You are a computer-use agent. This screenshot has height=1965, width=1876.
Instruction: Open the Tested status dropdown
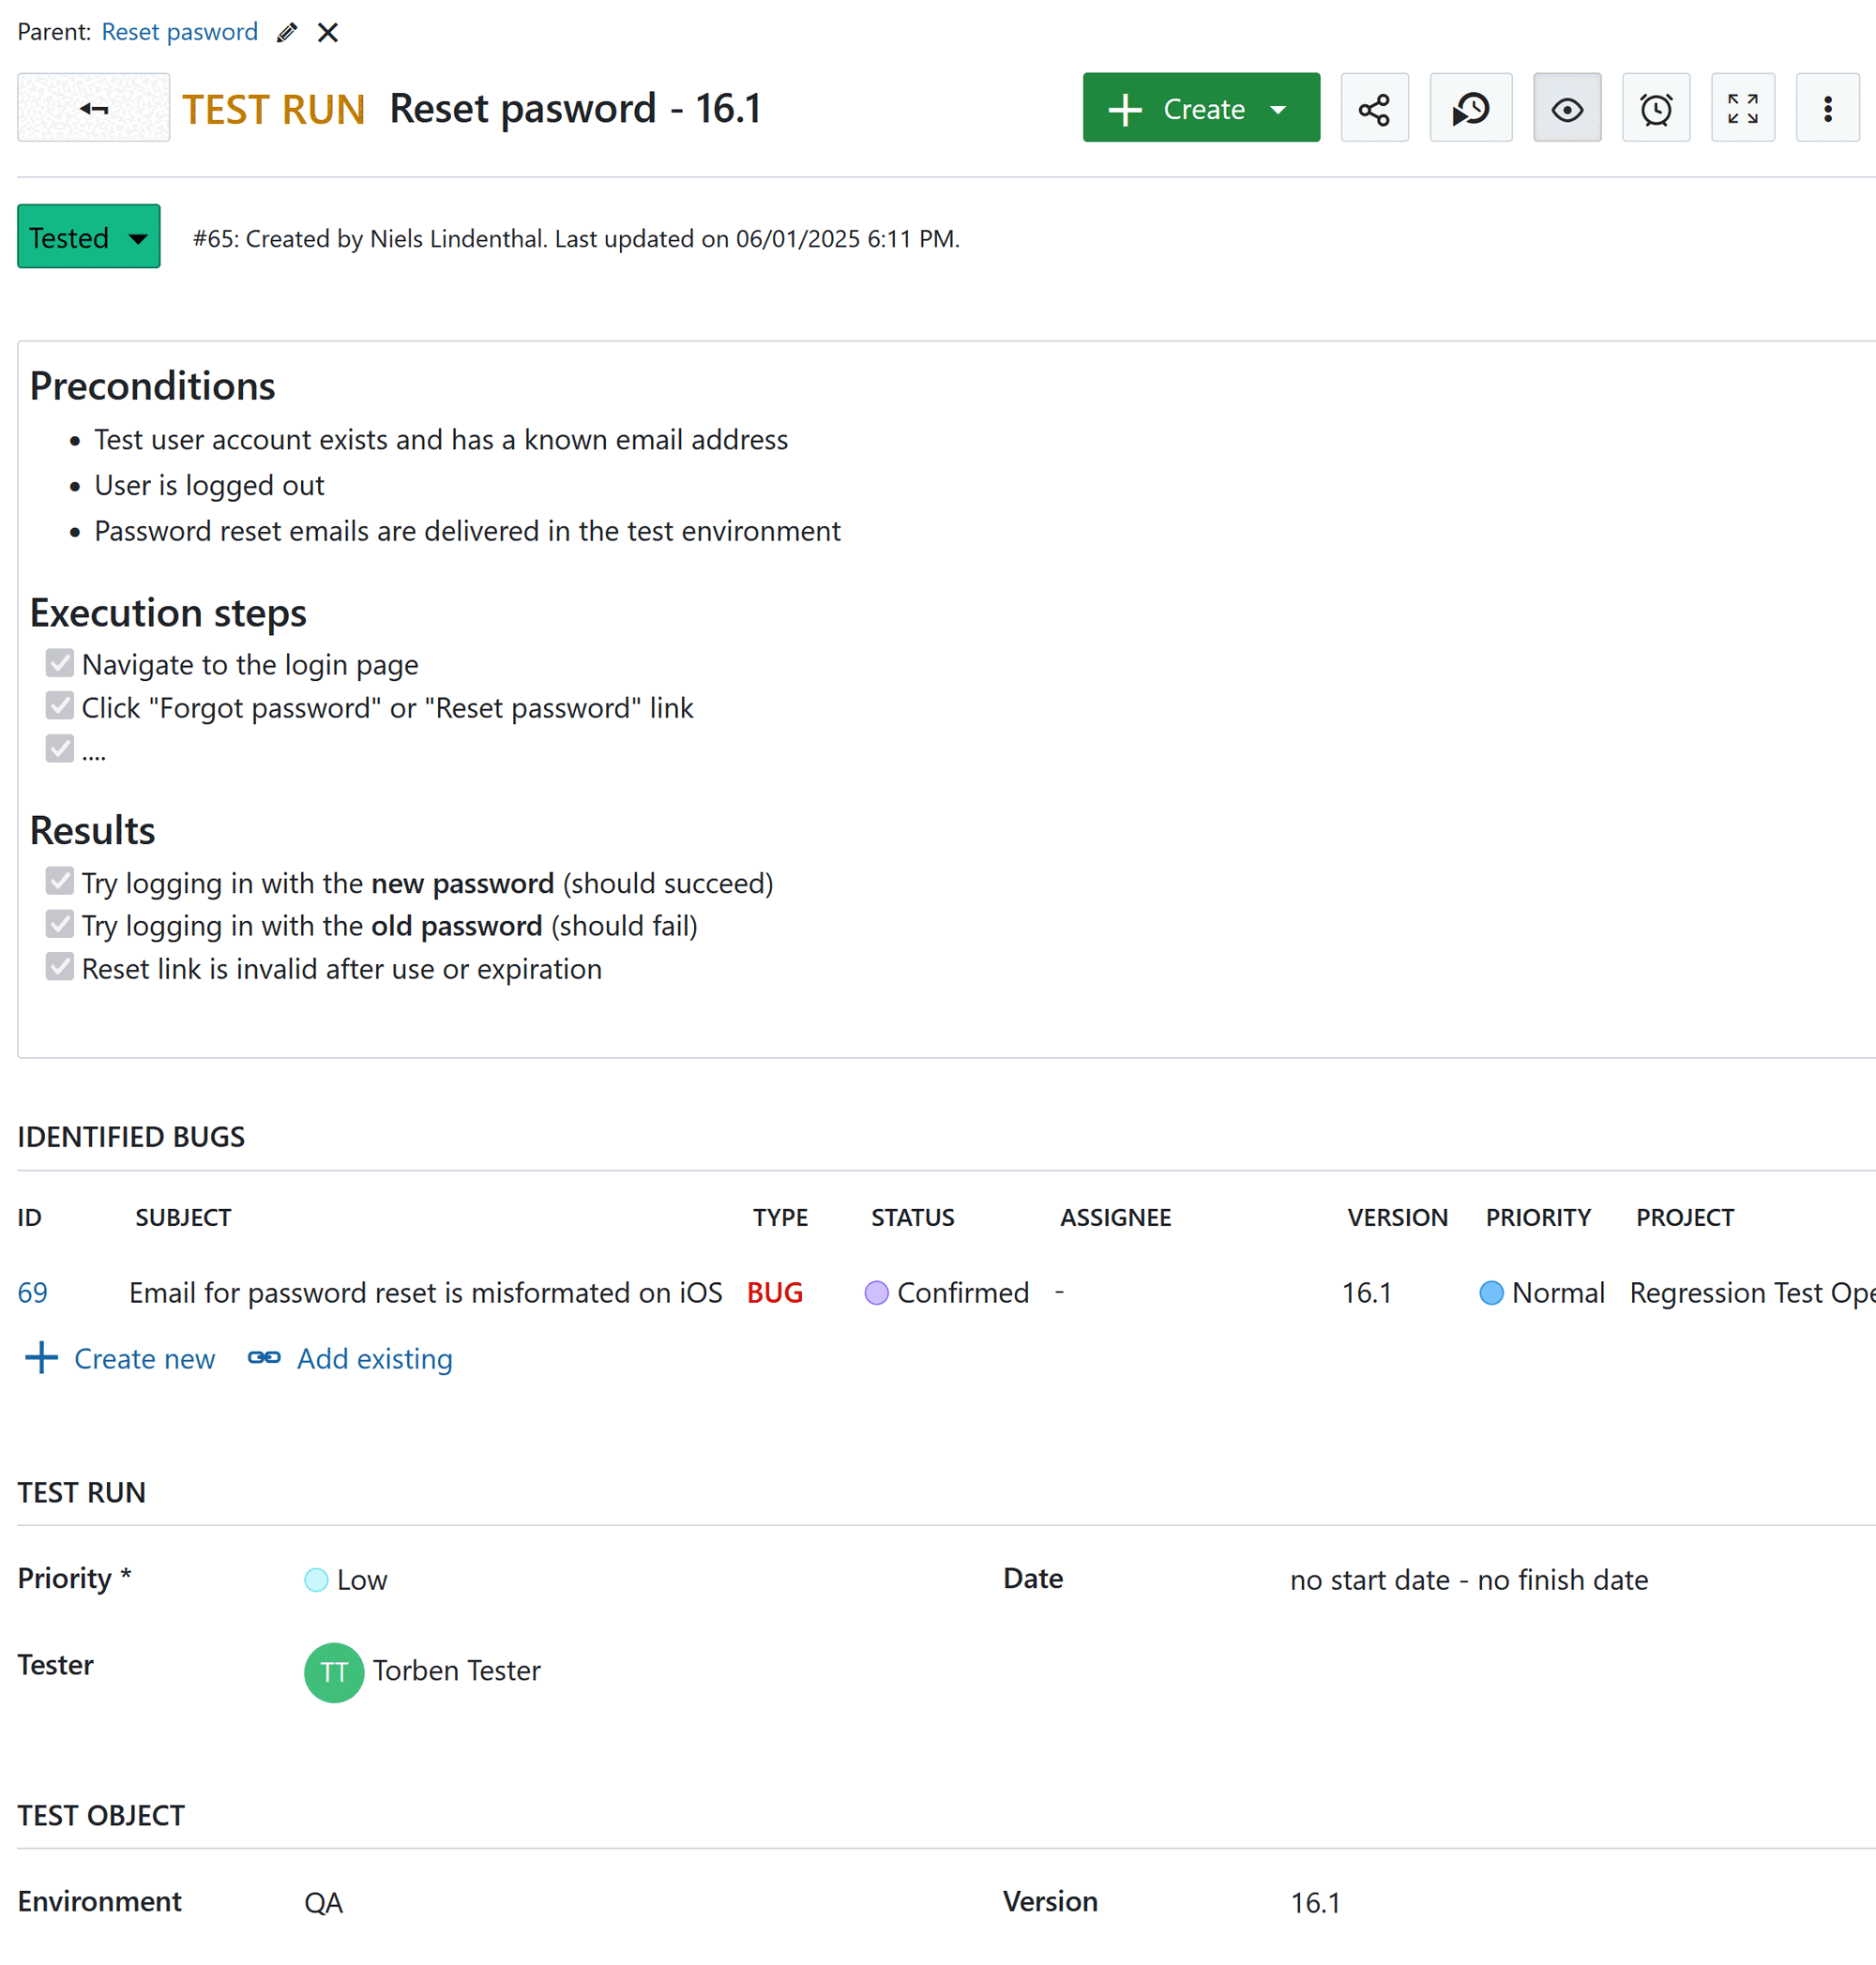88,236
